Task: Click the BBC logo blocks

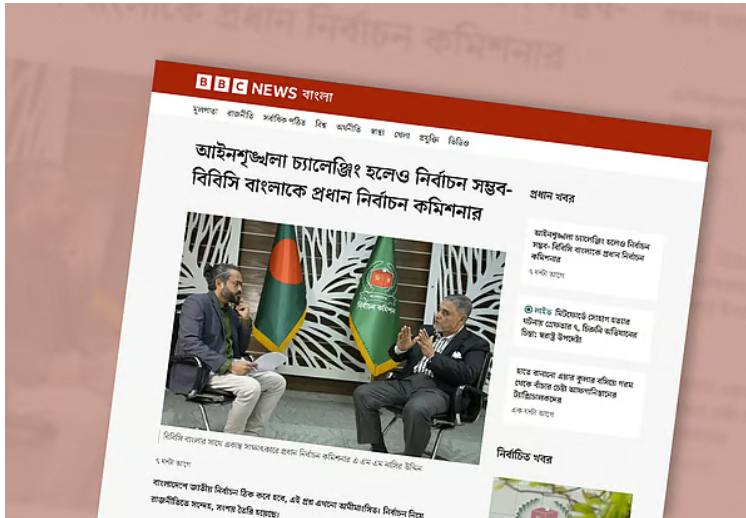Action: pos(221,84)
